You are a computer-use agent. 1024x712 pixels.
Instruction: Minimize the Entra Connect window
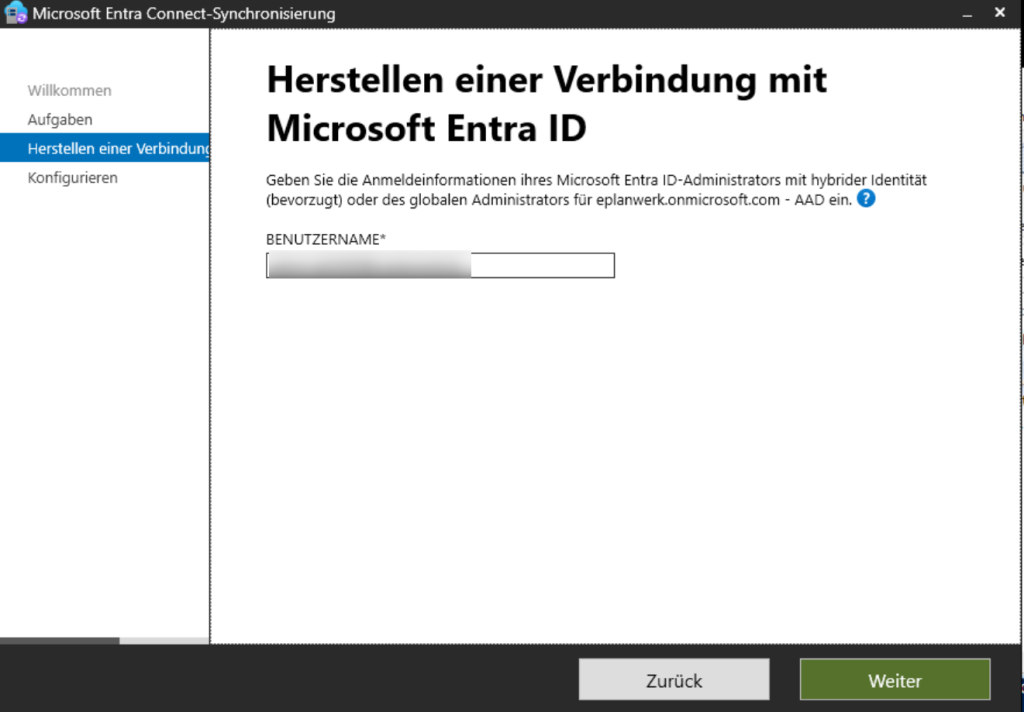tap(967, 14)
